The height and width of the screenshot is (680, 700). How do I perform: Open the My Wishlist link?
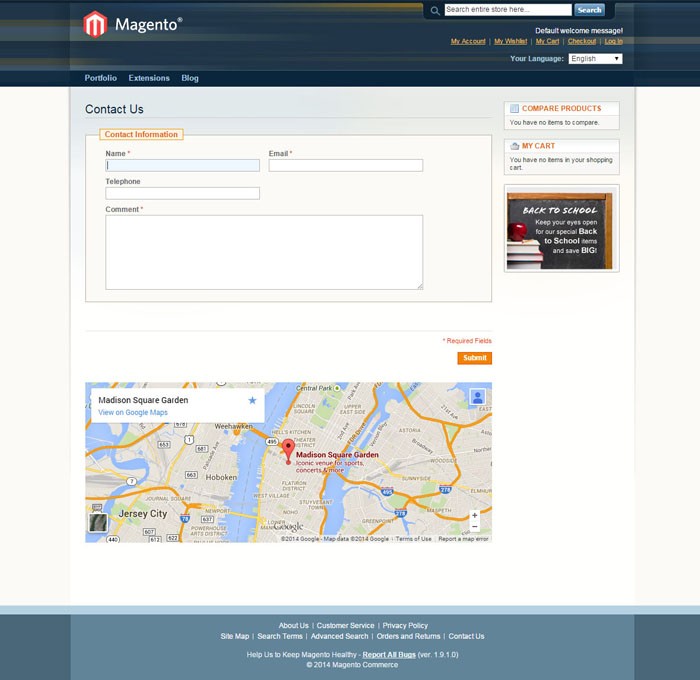[510, 41]
